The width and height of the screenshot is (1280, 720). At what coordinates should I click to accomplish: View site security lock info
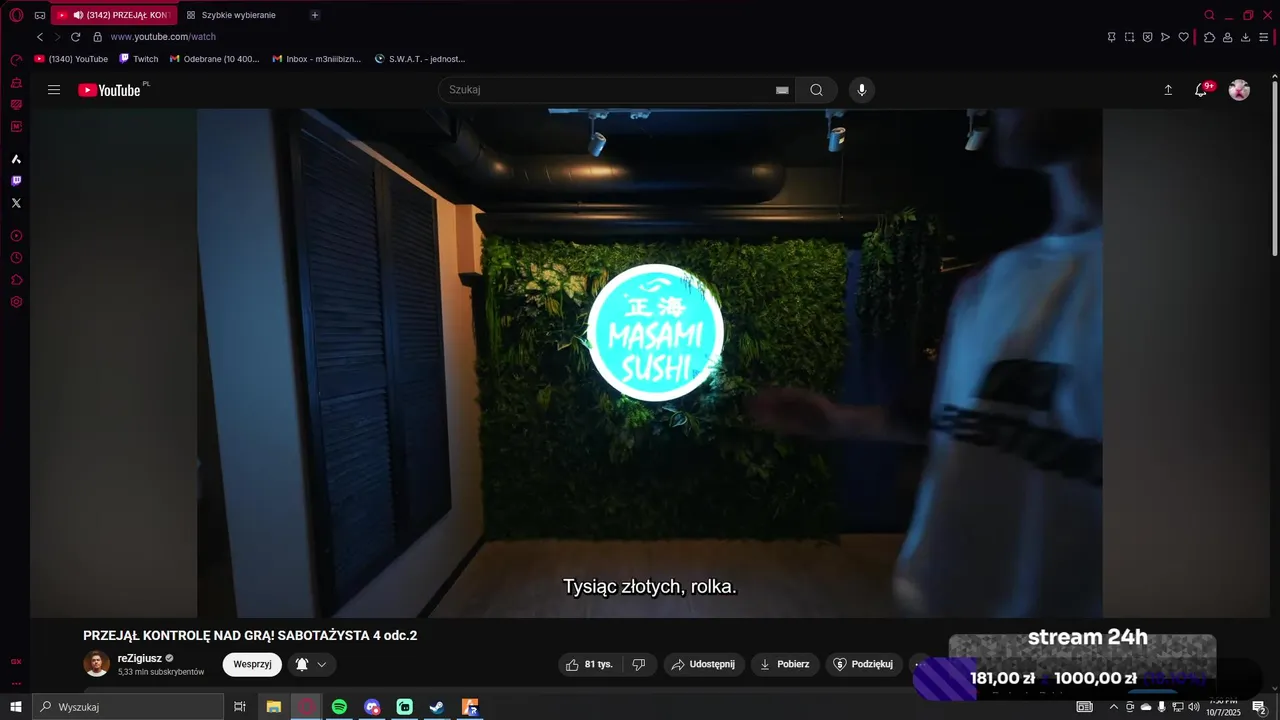[x=97, y=37]
